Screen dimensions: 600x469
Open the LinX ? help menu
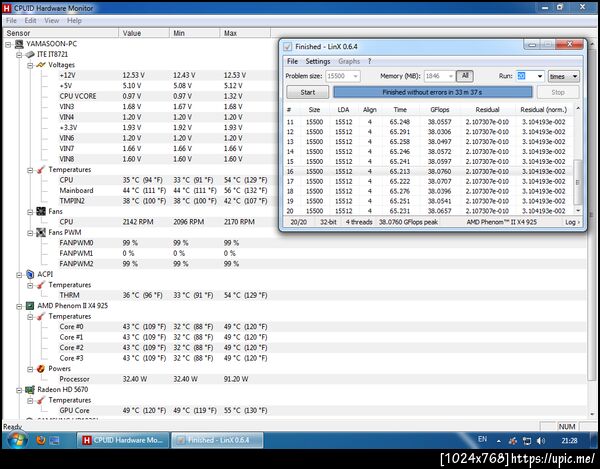click(369, 61)
